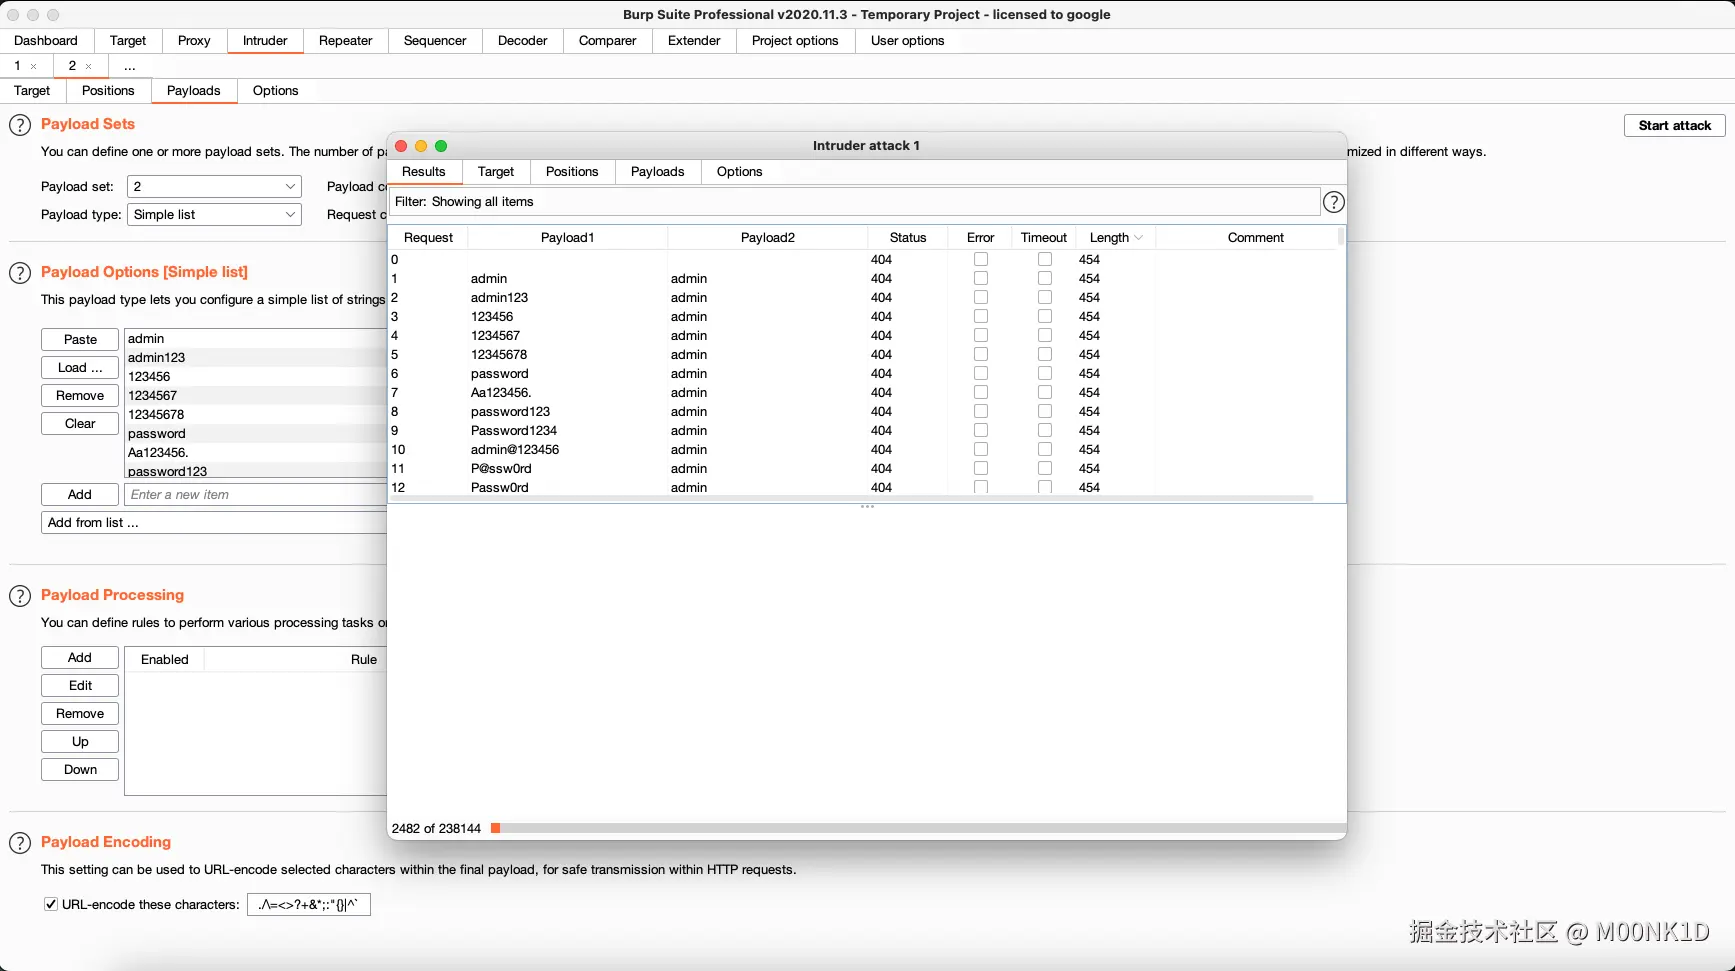This screenshot has width=1735, height=971.
Task: Open the User options tab
Action: pyautogui.click(x=907, y=41)
